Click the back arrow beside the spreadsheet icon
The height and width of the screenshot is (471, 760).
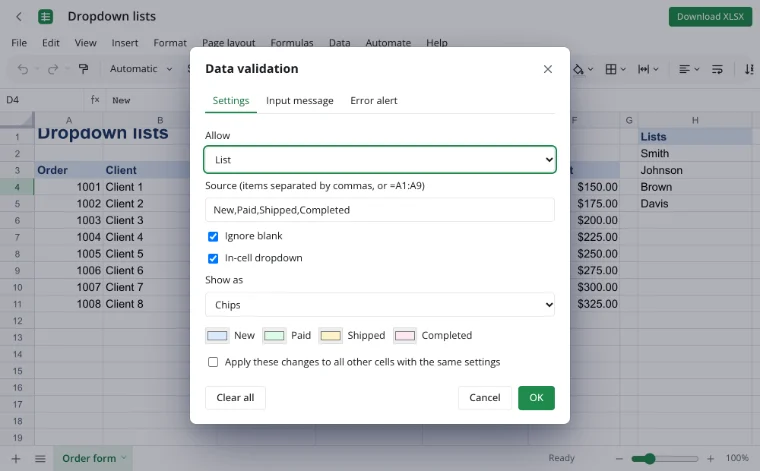point(19,17)
